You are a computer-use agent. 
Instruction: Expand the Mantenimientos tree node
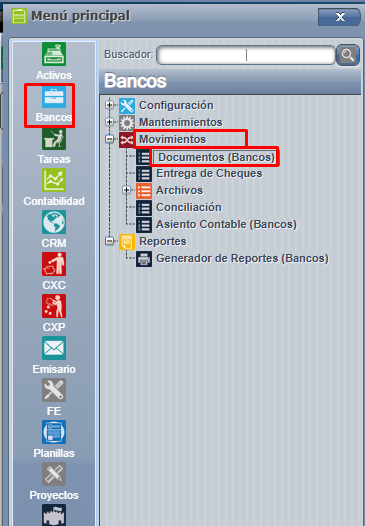109,121
